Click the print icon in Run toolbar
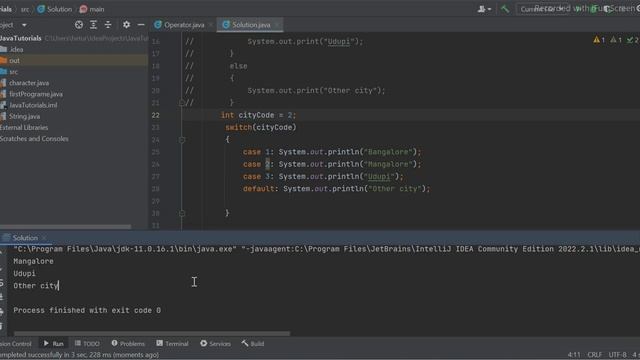The image size is (640, 360). tap(2, 312)
